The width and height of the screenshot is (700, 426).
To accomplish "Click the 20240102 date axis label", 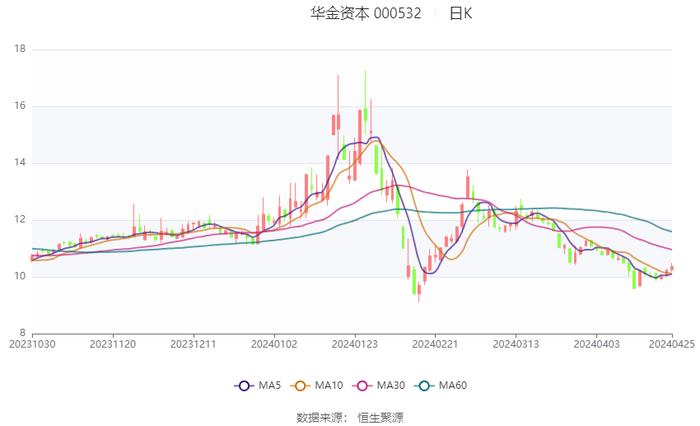I will (x=274, y=344).
